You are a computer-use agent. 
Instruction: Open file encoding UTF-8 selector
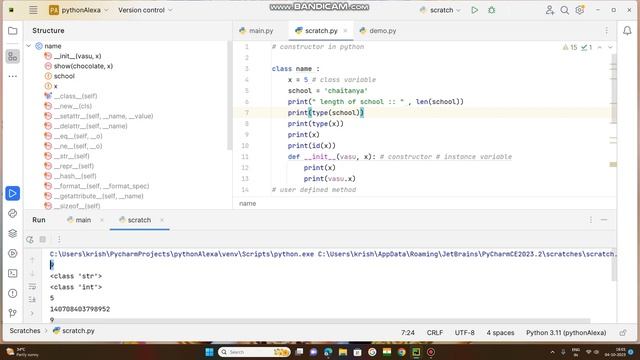pos(464,333)
